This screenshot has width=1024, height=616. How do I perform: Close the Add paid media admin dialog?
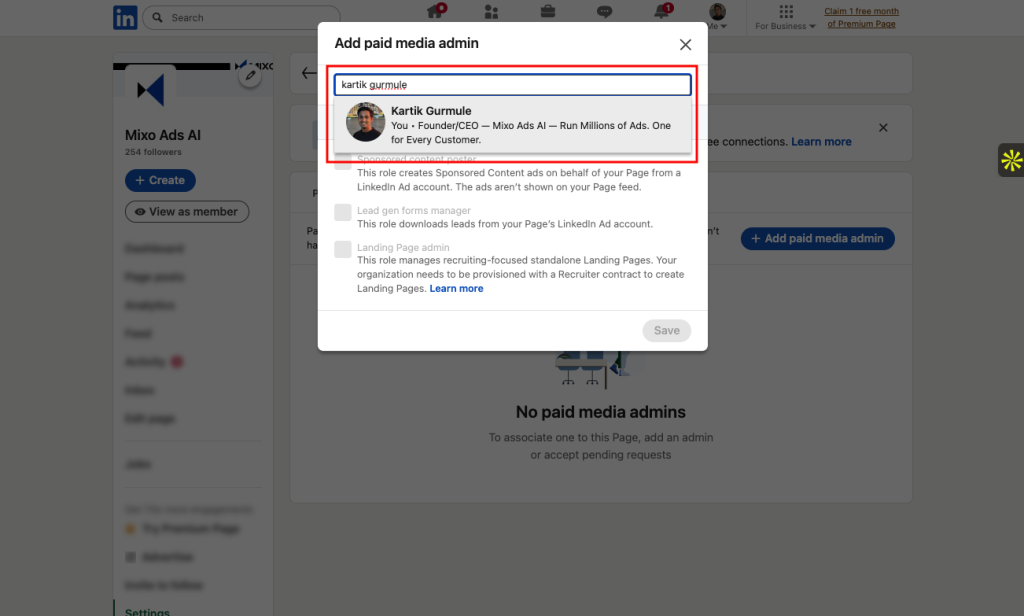(x=685, y=44)
